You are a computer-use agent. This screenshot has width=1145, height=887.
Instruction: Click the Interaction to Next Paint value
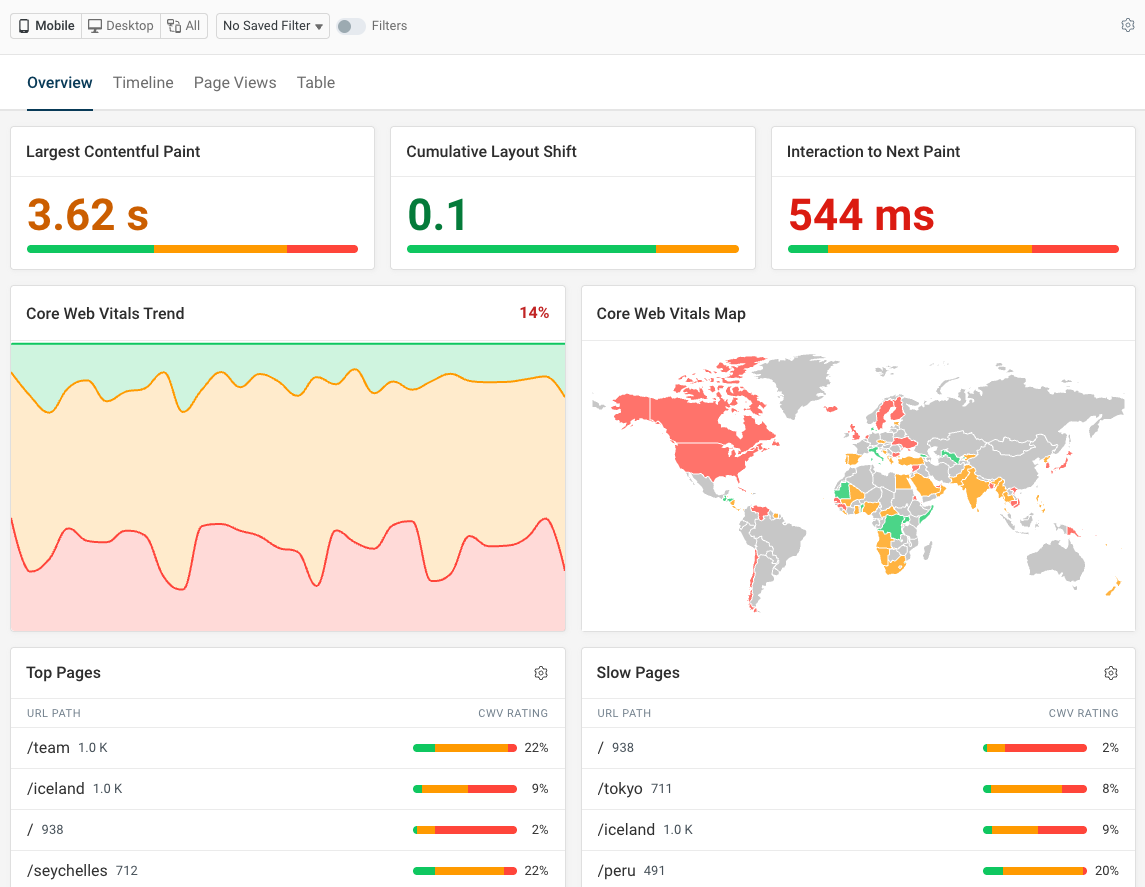click(x=861, y=215)
